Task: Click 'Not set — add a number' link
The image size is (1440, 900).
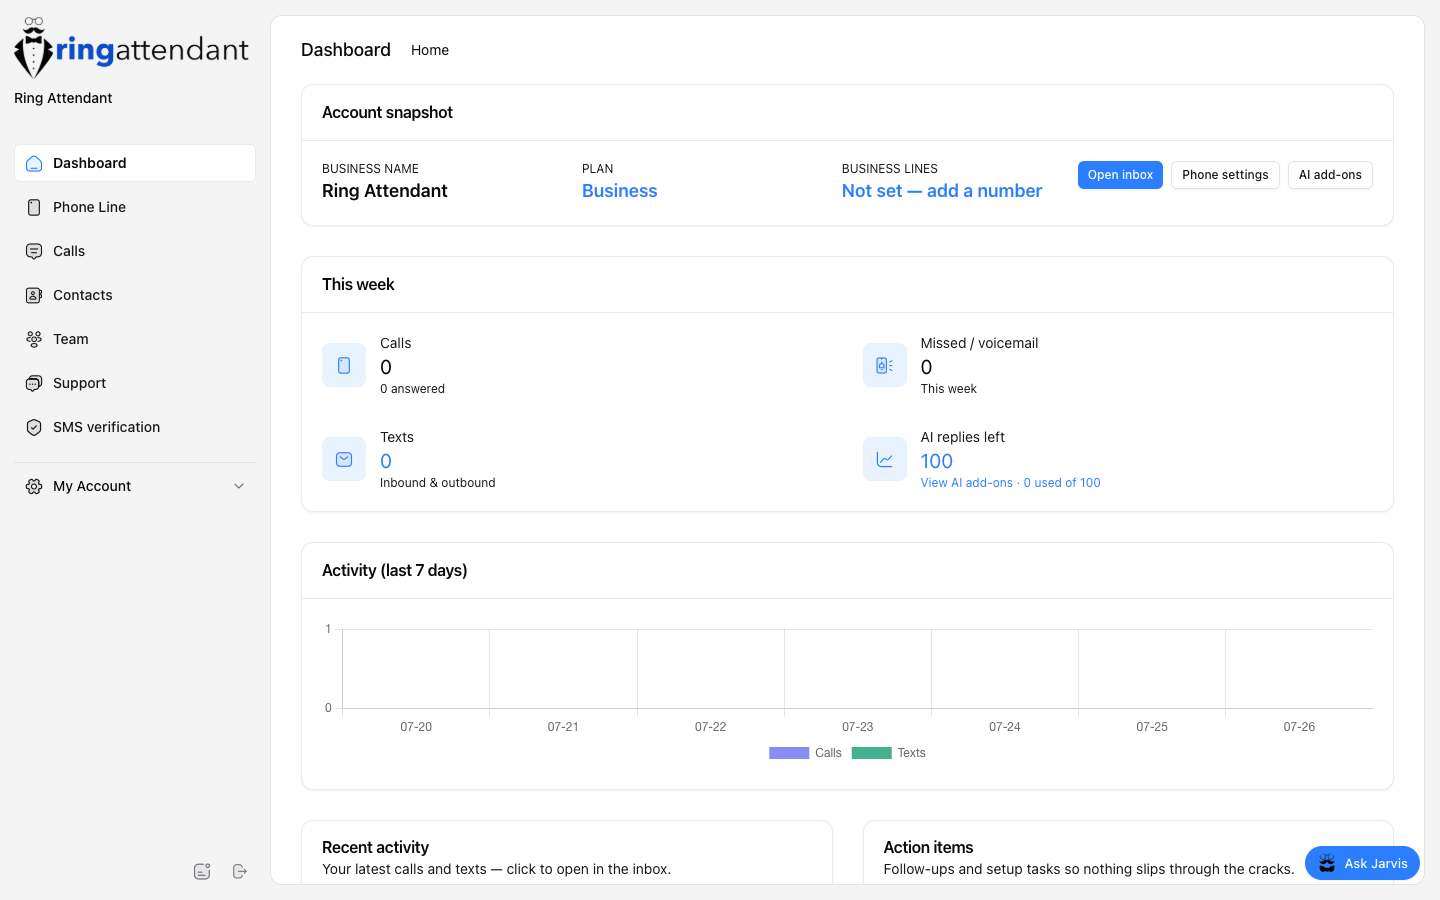Action: click(942, 191)
